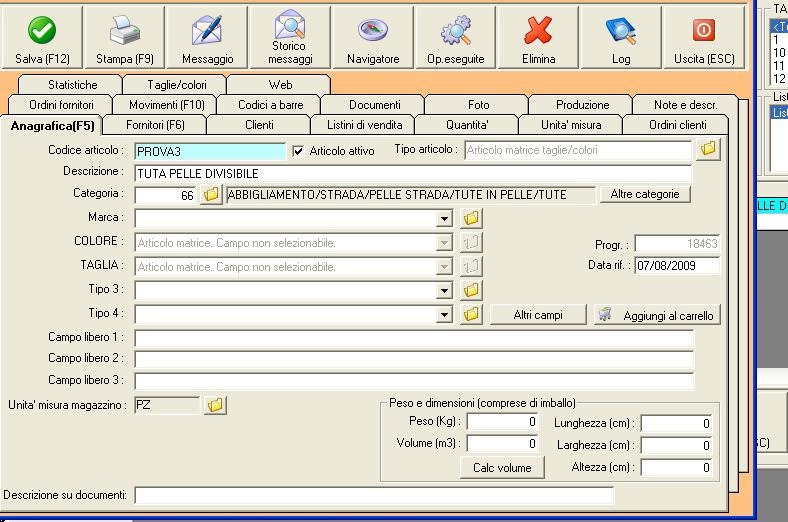Click the Larghezza (cm) field

pyautogui.click(x=676, y=446)
